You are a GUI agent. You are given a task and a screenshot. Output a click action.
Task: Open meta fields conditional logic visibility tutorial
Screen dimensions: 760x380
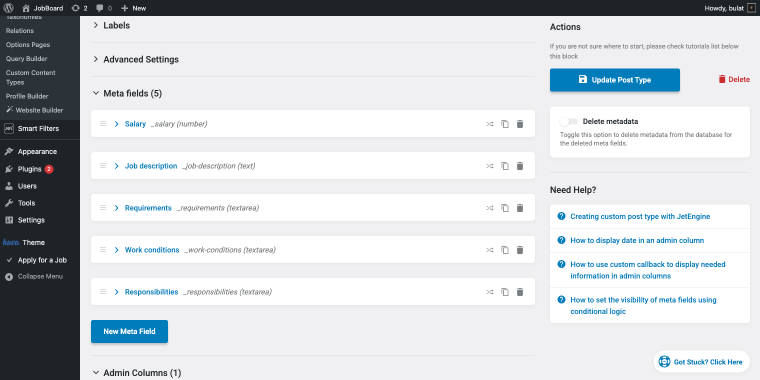tap(643, 305)
